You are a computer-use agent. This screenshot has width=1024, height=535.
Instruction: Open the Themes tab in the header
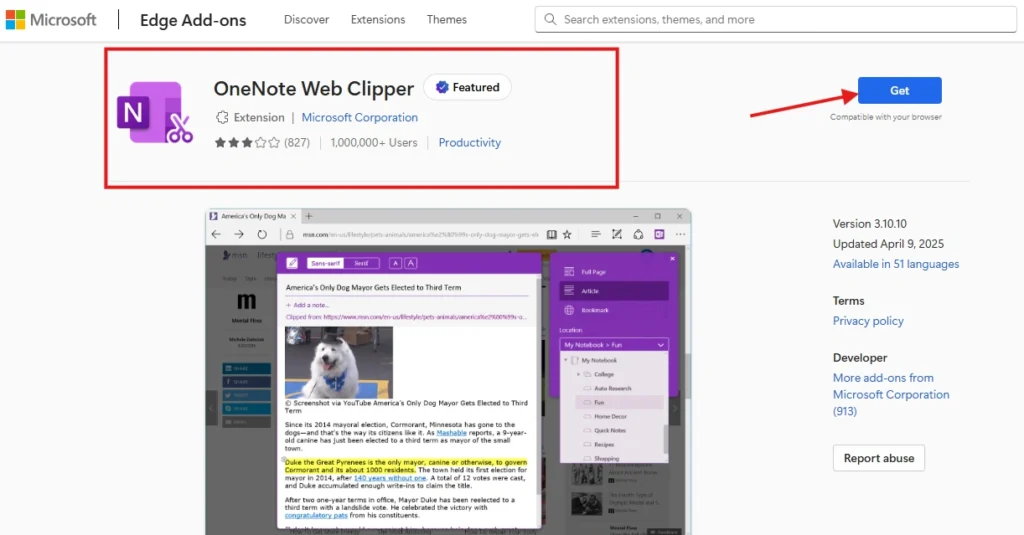pos(447,20)
